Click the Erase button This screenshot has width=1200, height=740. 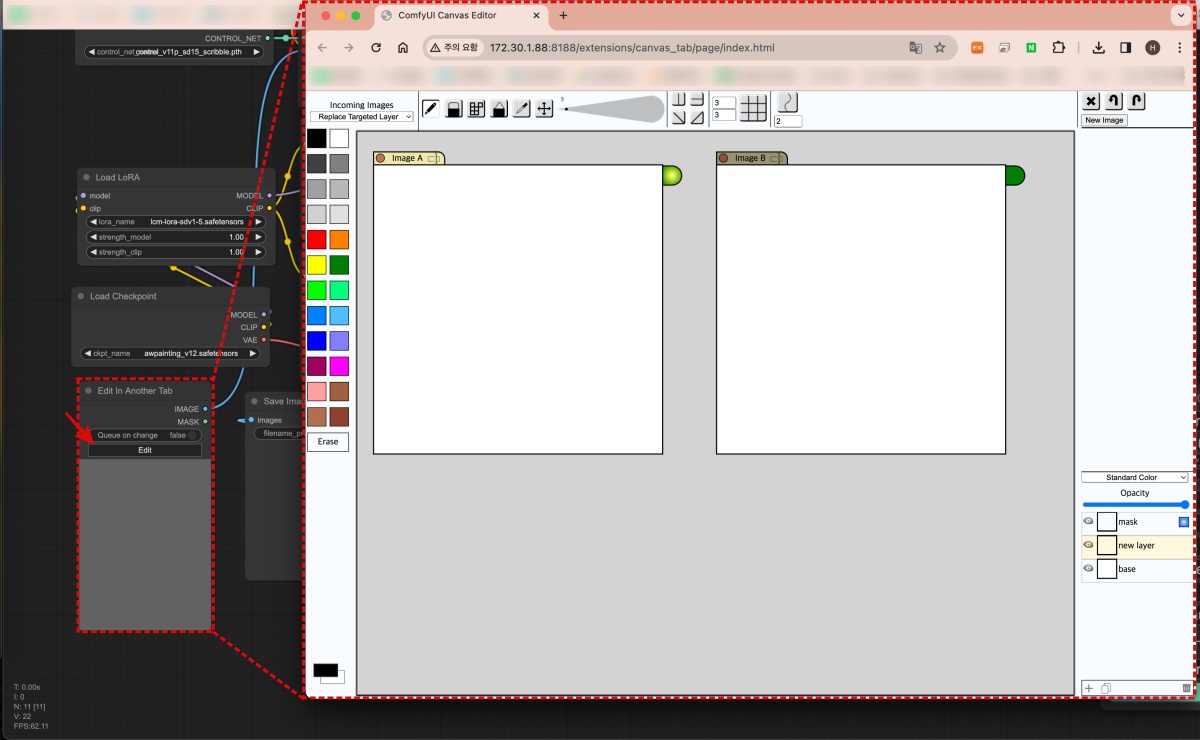point(328,441)
